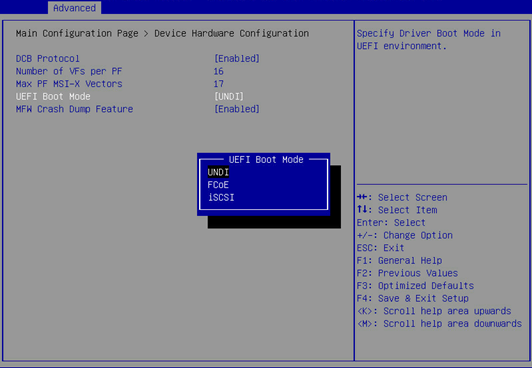Select the DCB Protocol setting label
The width and height of the screenshot is (532, 368).
coord(48,59)
